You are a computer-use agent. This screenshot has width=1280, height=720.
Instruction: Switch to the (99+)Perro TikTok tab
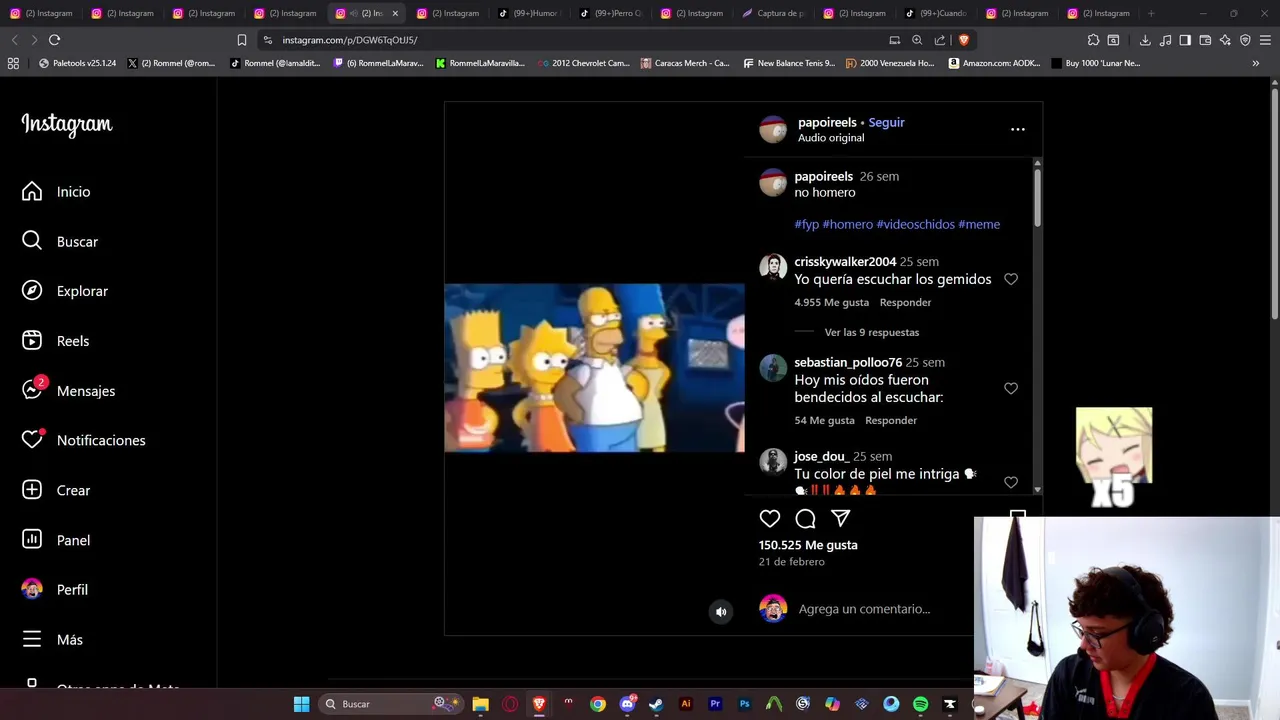coord(610,13)
